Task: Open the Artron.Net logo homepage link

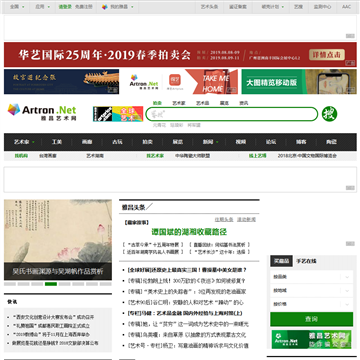Action: pyautogui.click(x=42, y=112)
